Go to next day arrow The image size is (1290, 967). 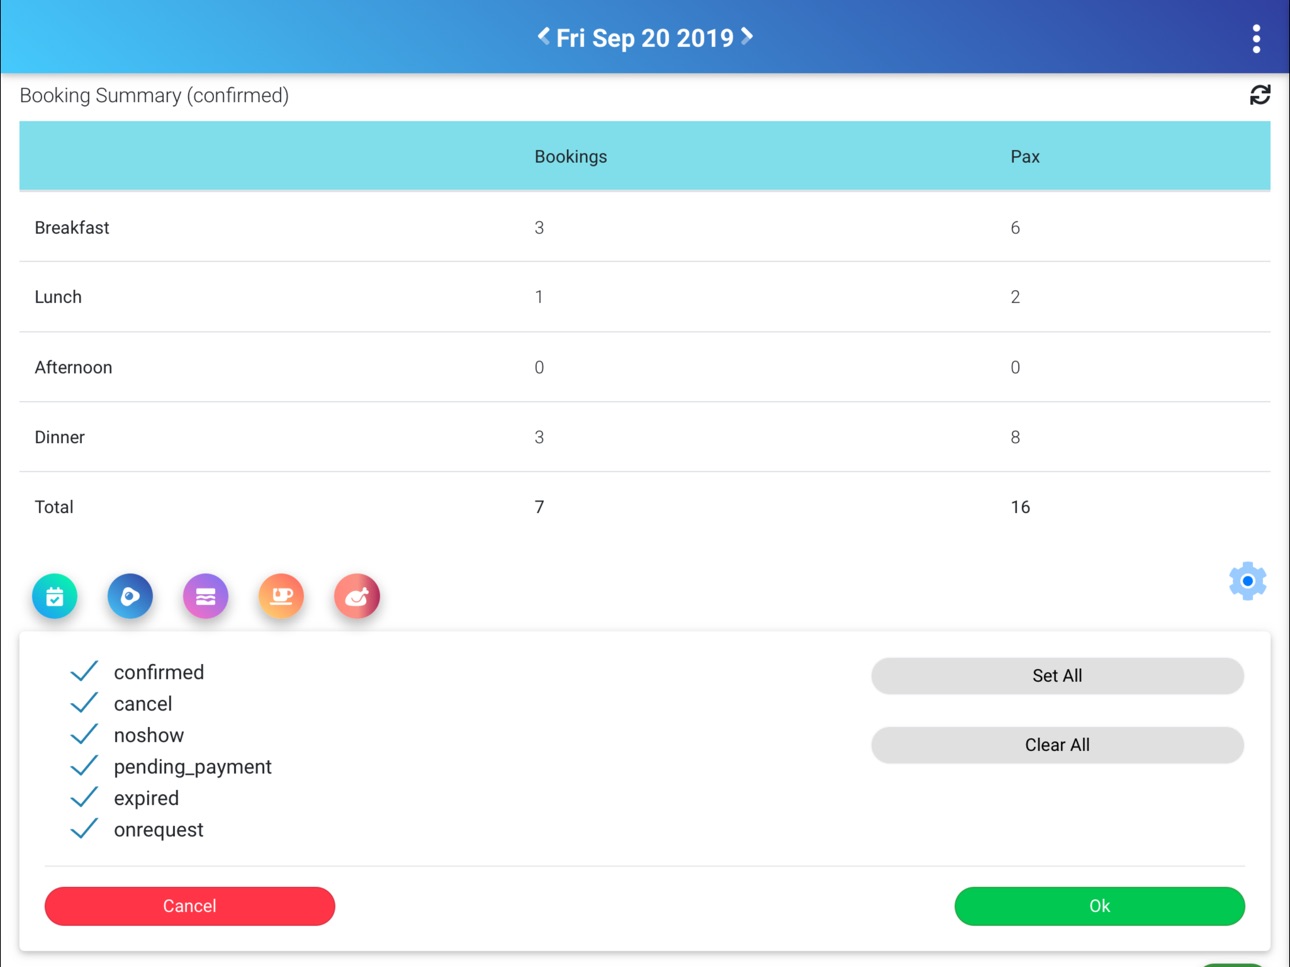pos(747,37)
